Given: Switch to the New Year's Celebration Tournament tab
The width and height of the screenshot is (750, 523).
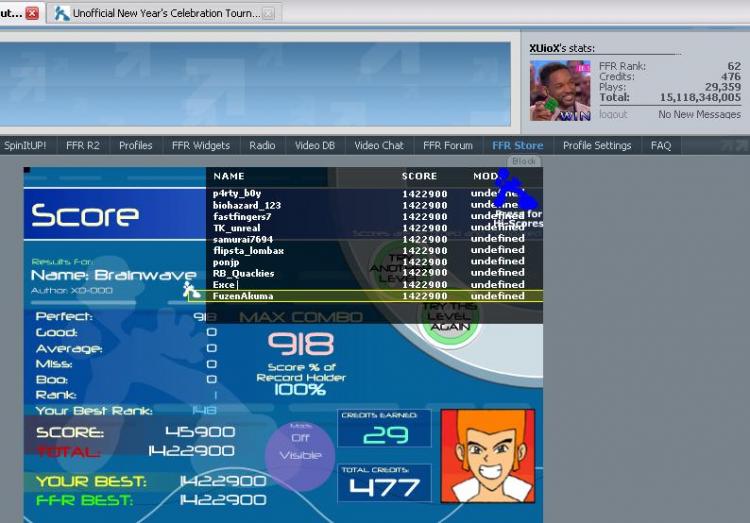Looking at the screenshot, I should (x=165, y=13).
